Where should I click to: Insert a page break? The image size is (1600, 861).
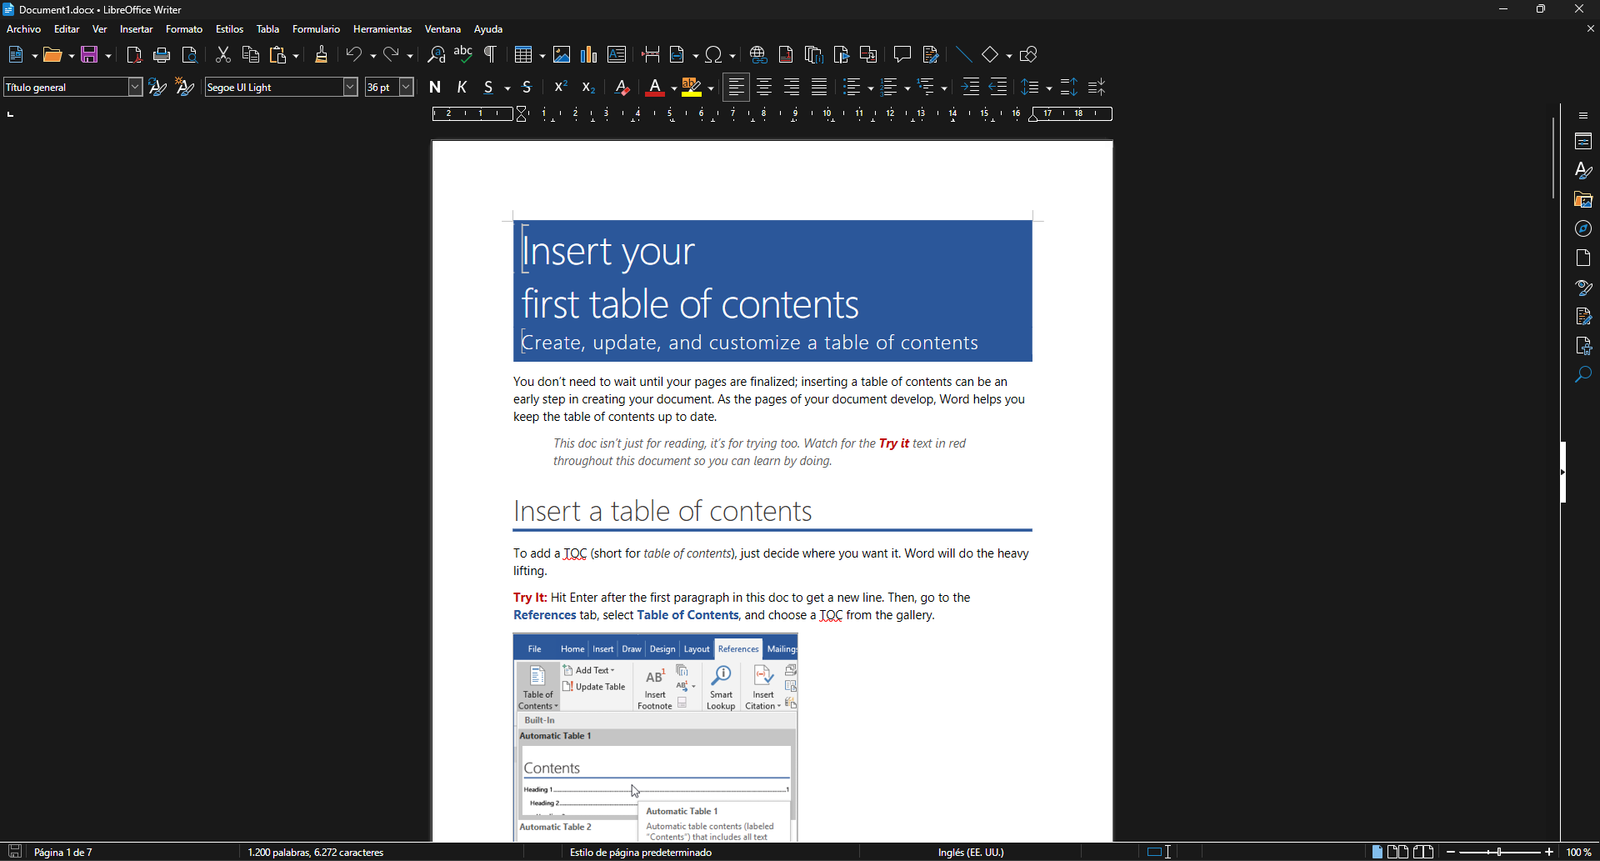tap(651, 55)
